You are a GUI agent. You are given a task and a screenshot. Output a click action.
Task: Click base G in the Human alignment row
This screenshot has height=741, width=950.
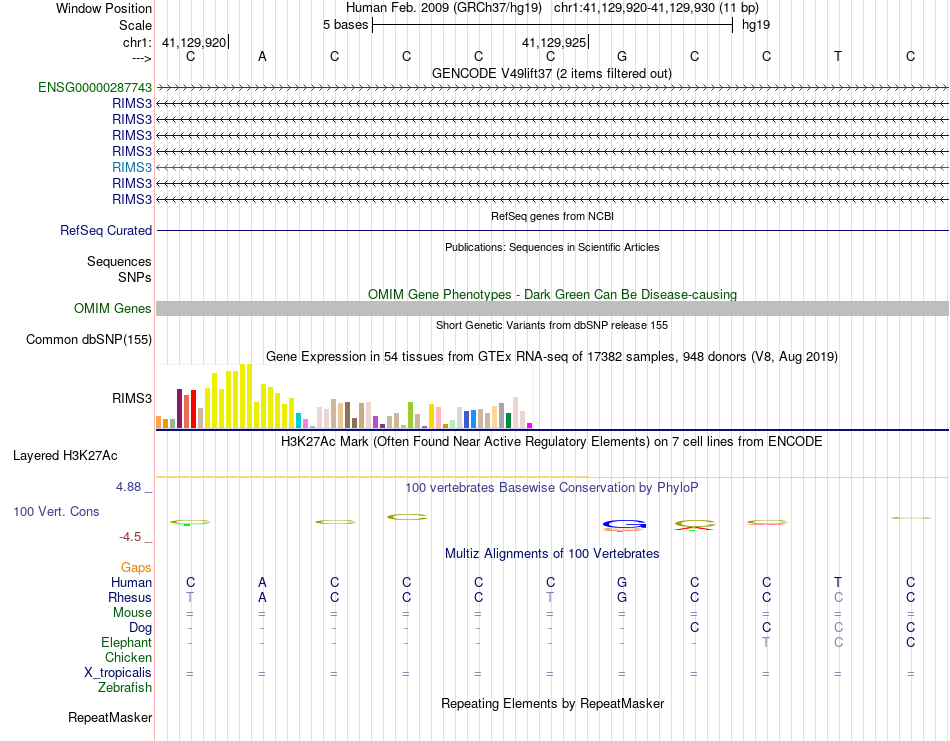point(622,582)
